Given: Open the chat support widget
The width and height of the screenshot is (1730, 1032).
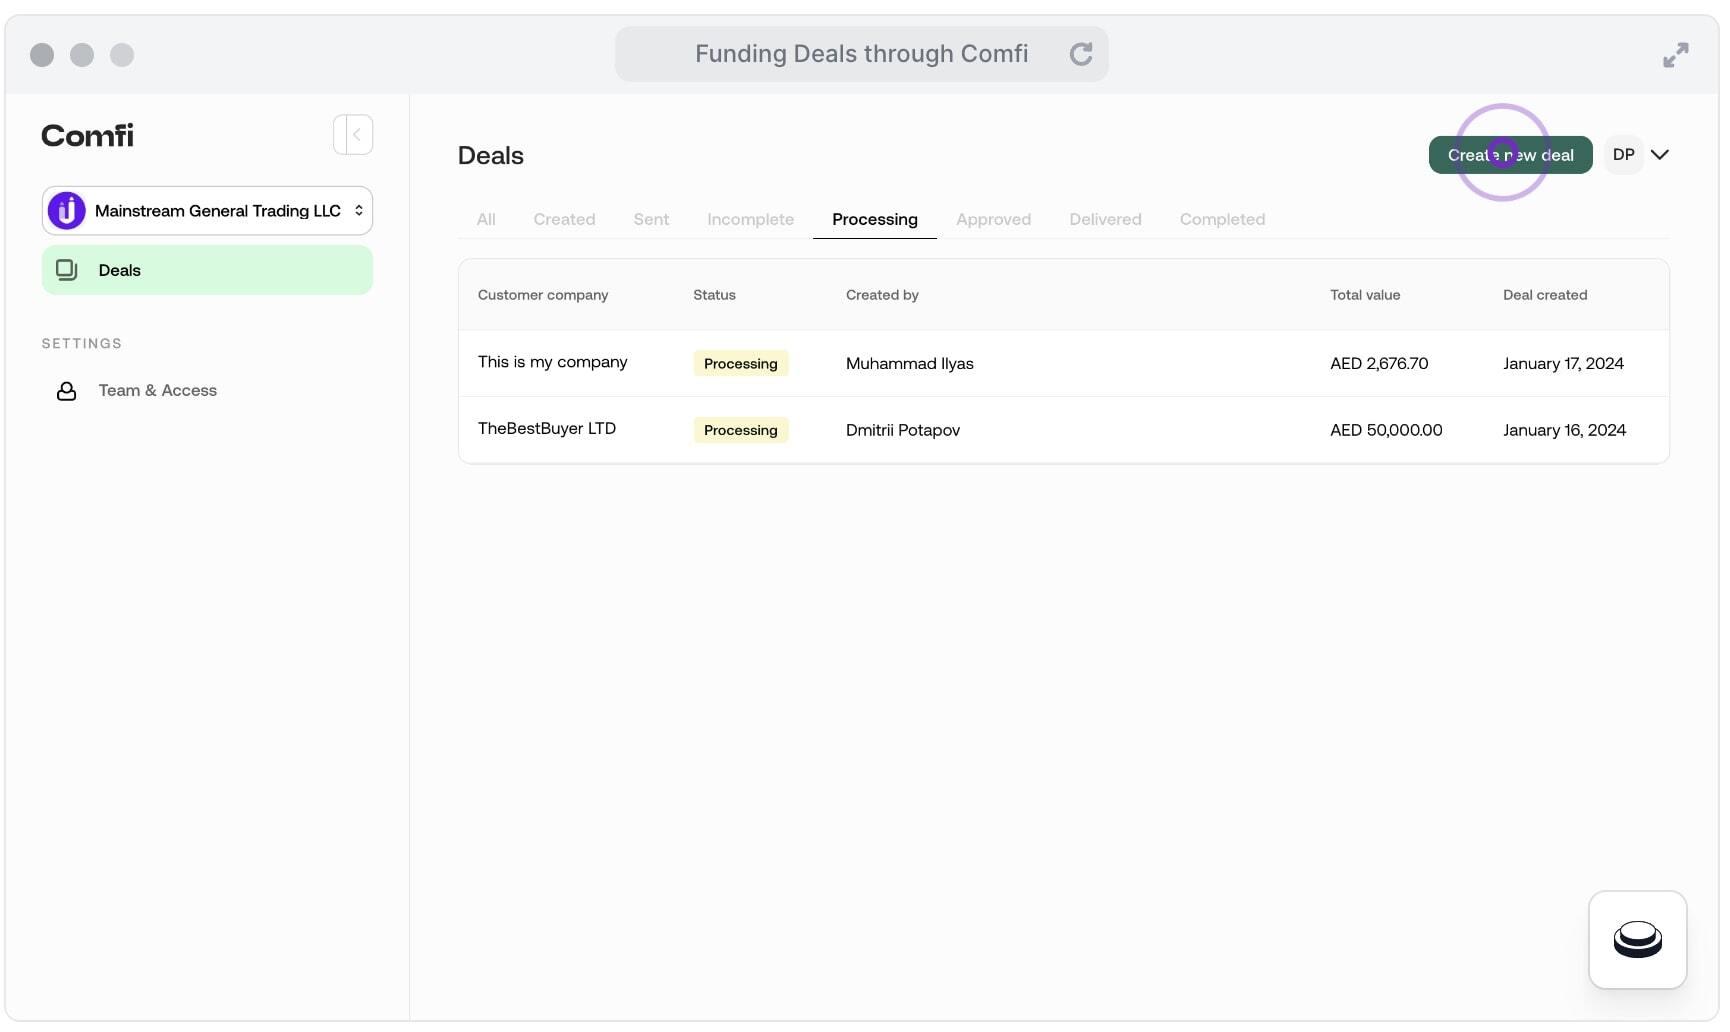Looking at the screenshot, I should [x=1637, y=940].
